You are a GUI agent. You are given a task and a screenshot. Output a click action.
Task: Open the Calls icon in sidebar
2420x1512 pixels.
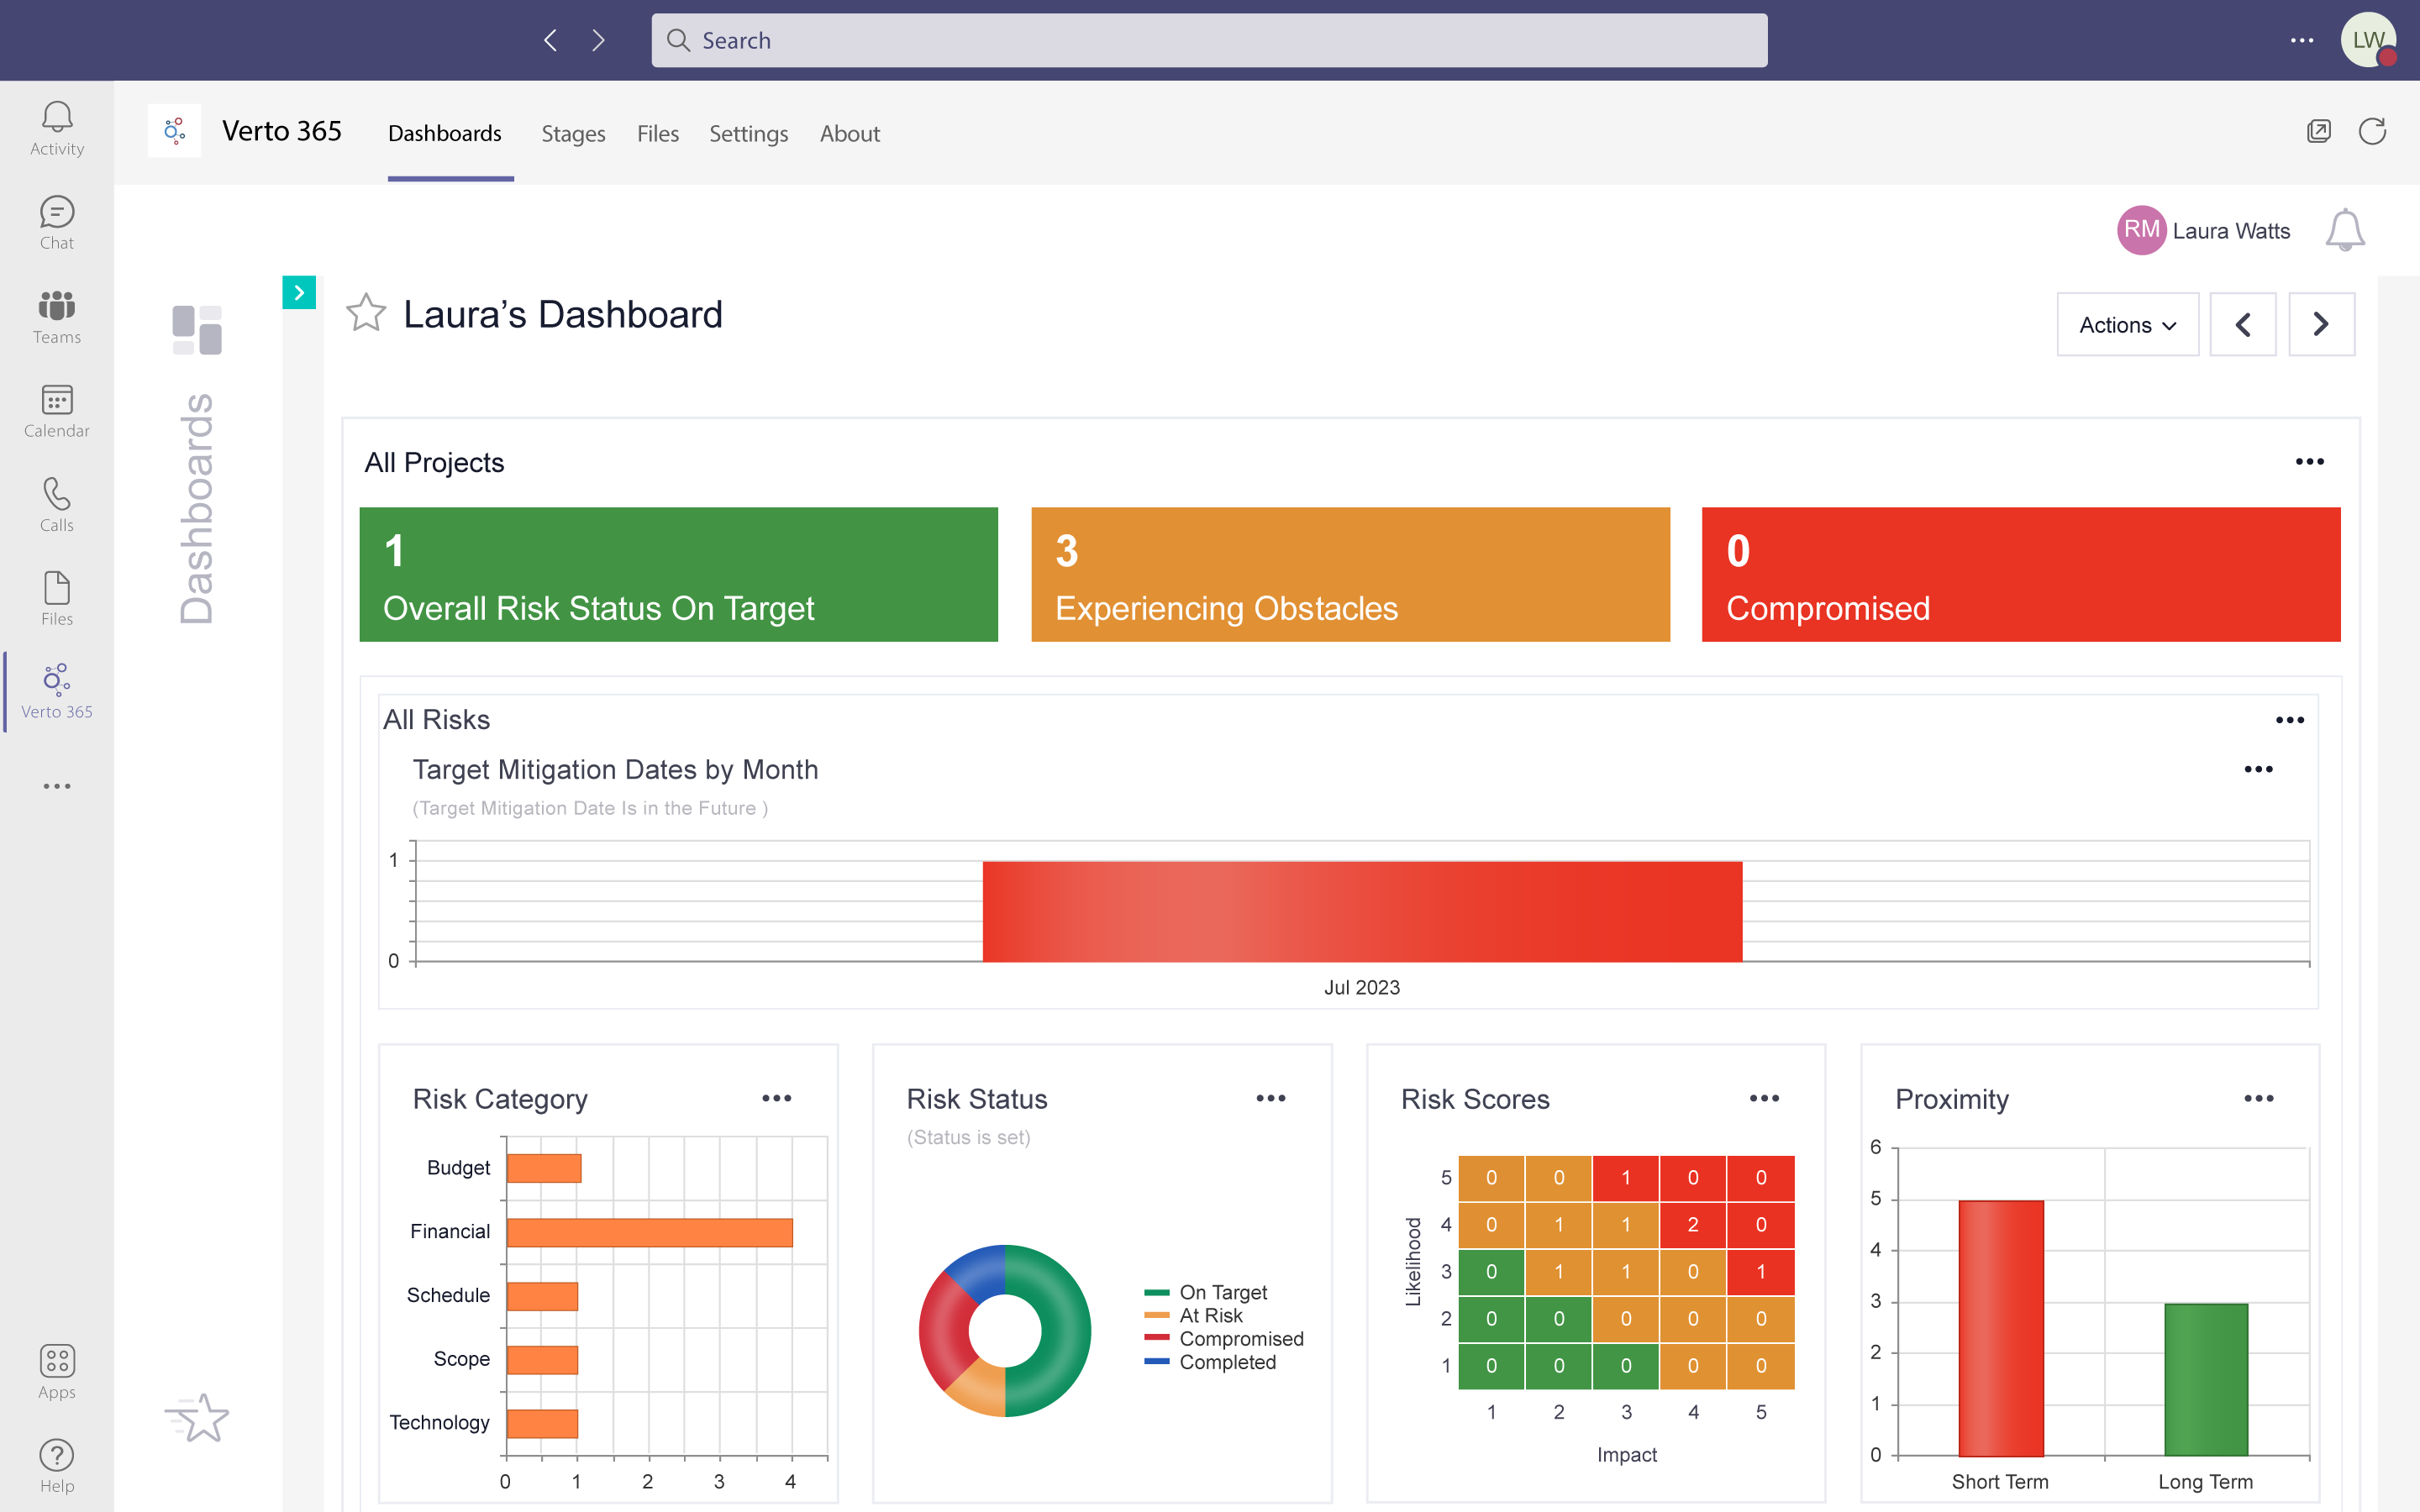(57, 504)
